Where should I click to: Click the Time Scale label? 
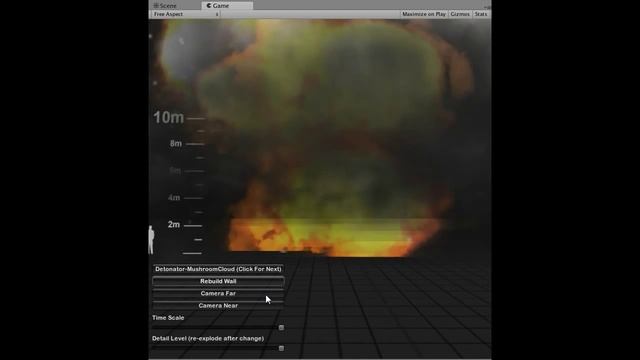(x=168, y=318)
